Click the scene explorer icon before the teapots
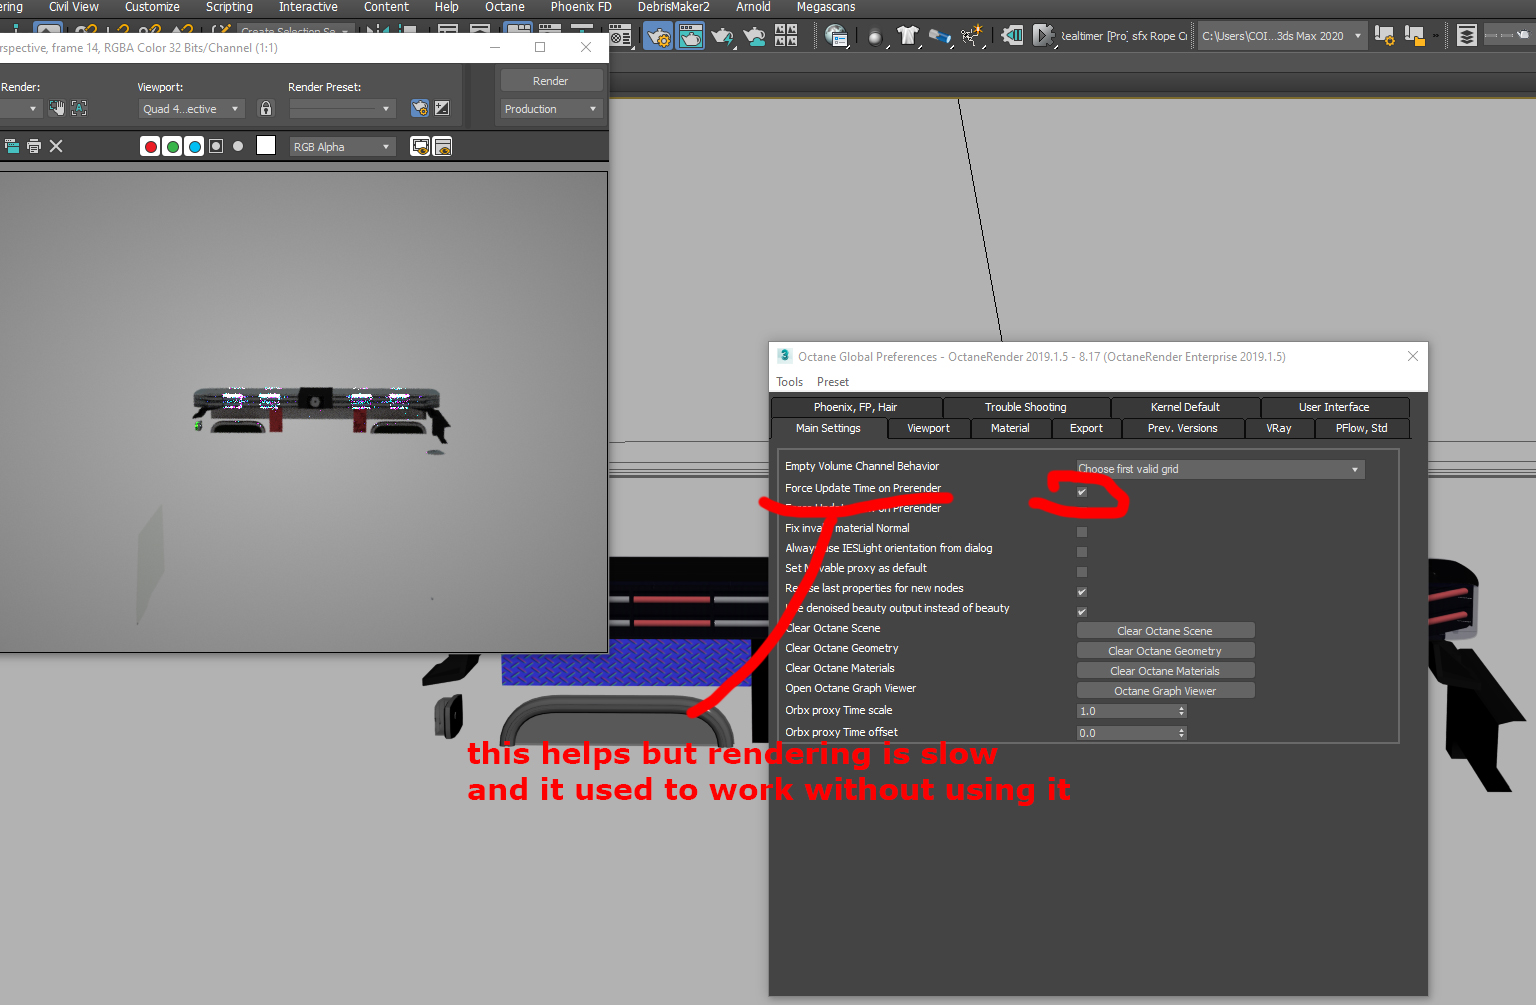 (620, 37)
